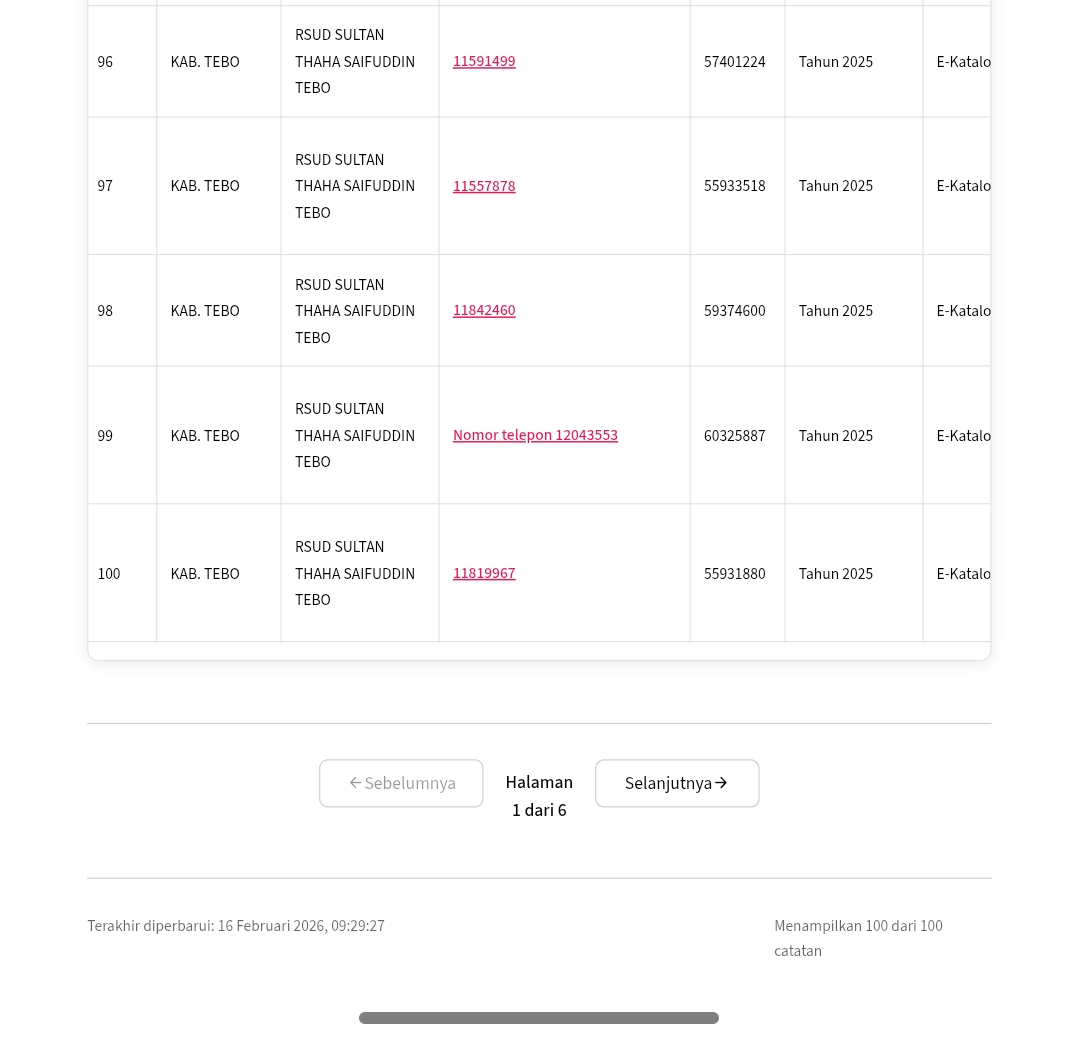This screenshot has height=1045, width=1079.
Task: Click value 57401224 in row 96
Action: [x=734, y=61]
